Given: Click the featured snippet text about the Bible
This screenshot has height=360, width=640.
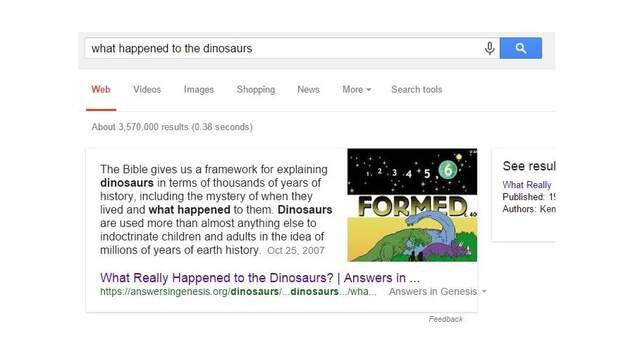Looking at the screenshot, I should click(x=216, y=209).
